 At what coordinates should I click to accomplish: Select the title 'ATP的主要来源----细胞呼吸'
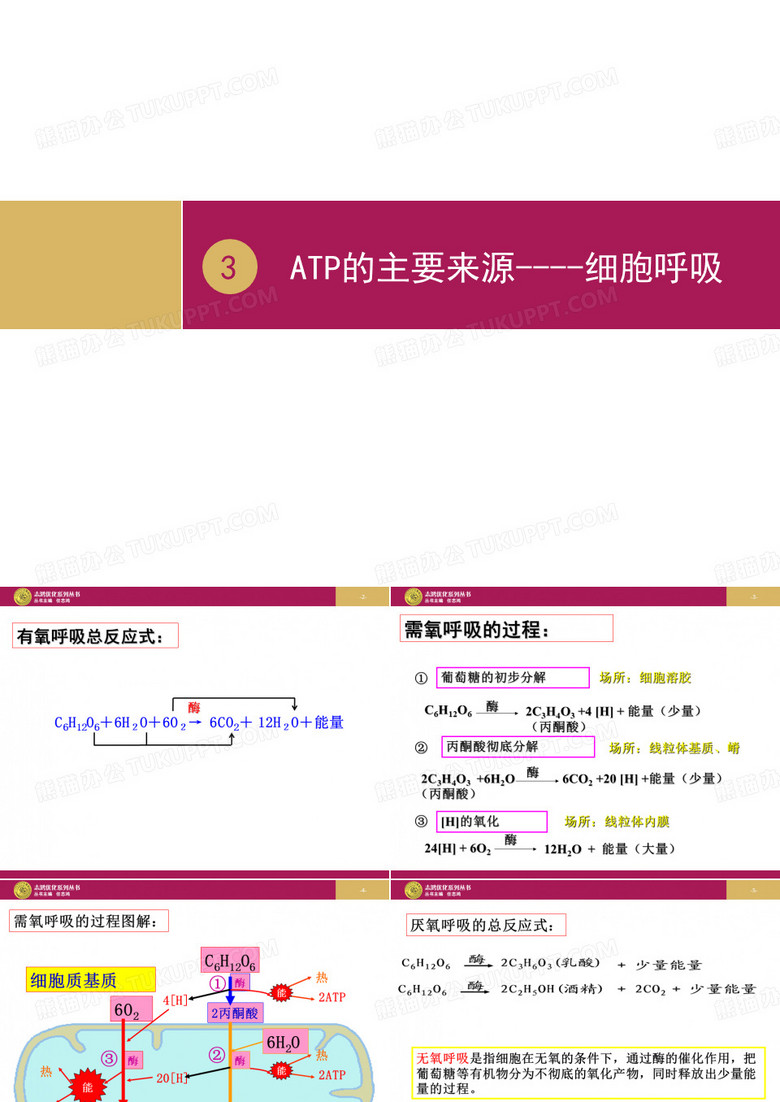(x=505, y=268)
